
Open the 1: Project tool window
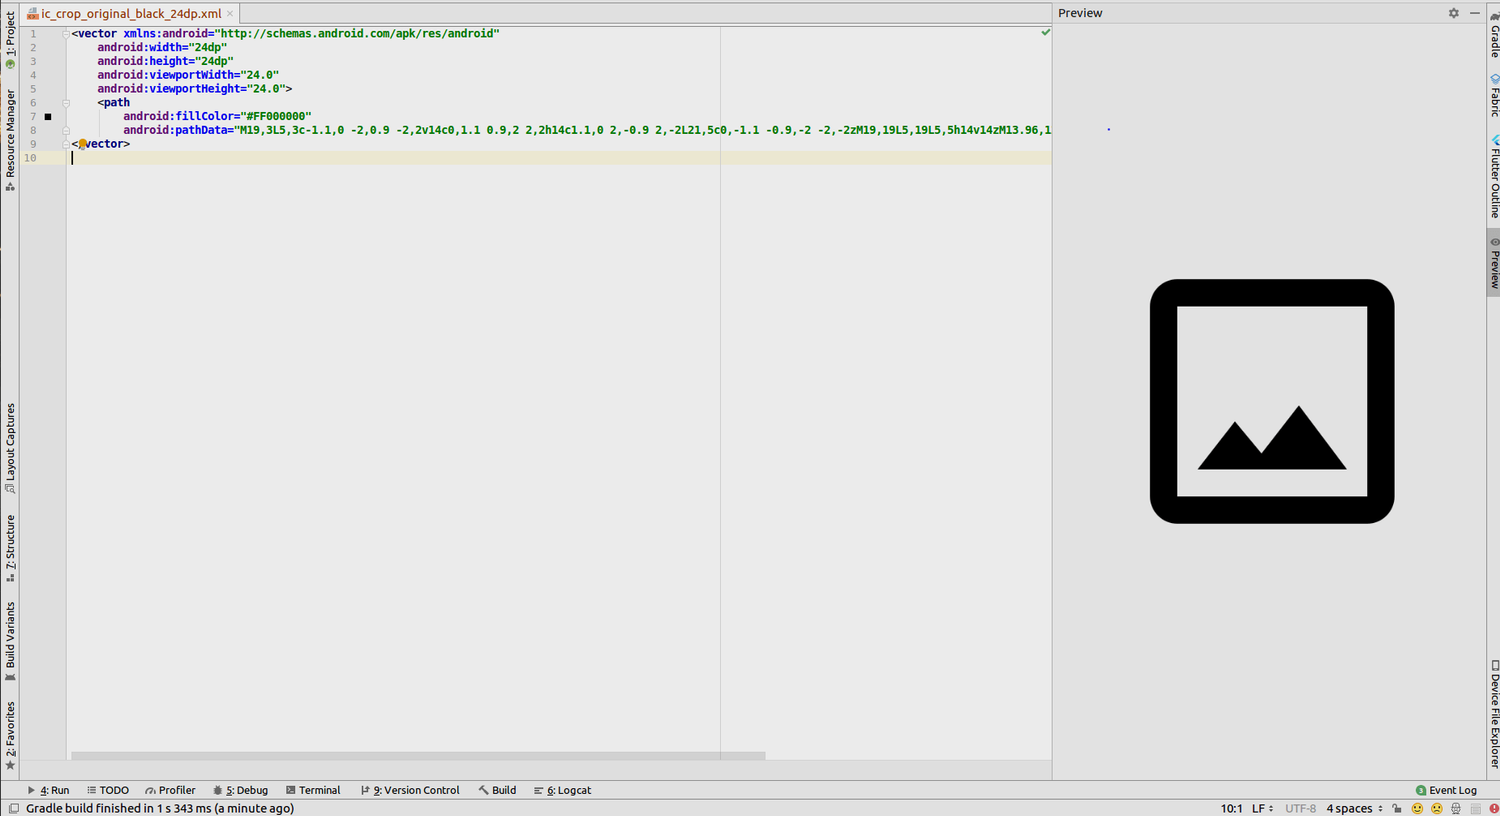pos(10,38)
